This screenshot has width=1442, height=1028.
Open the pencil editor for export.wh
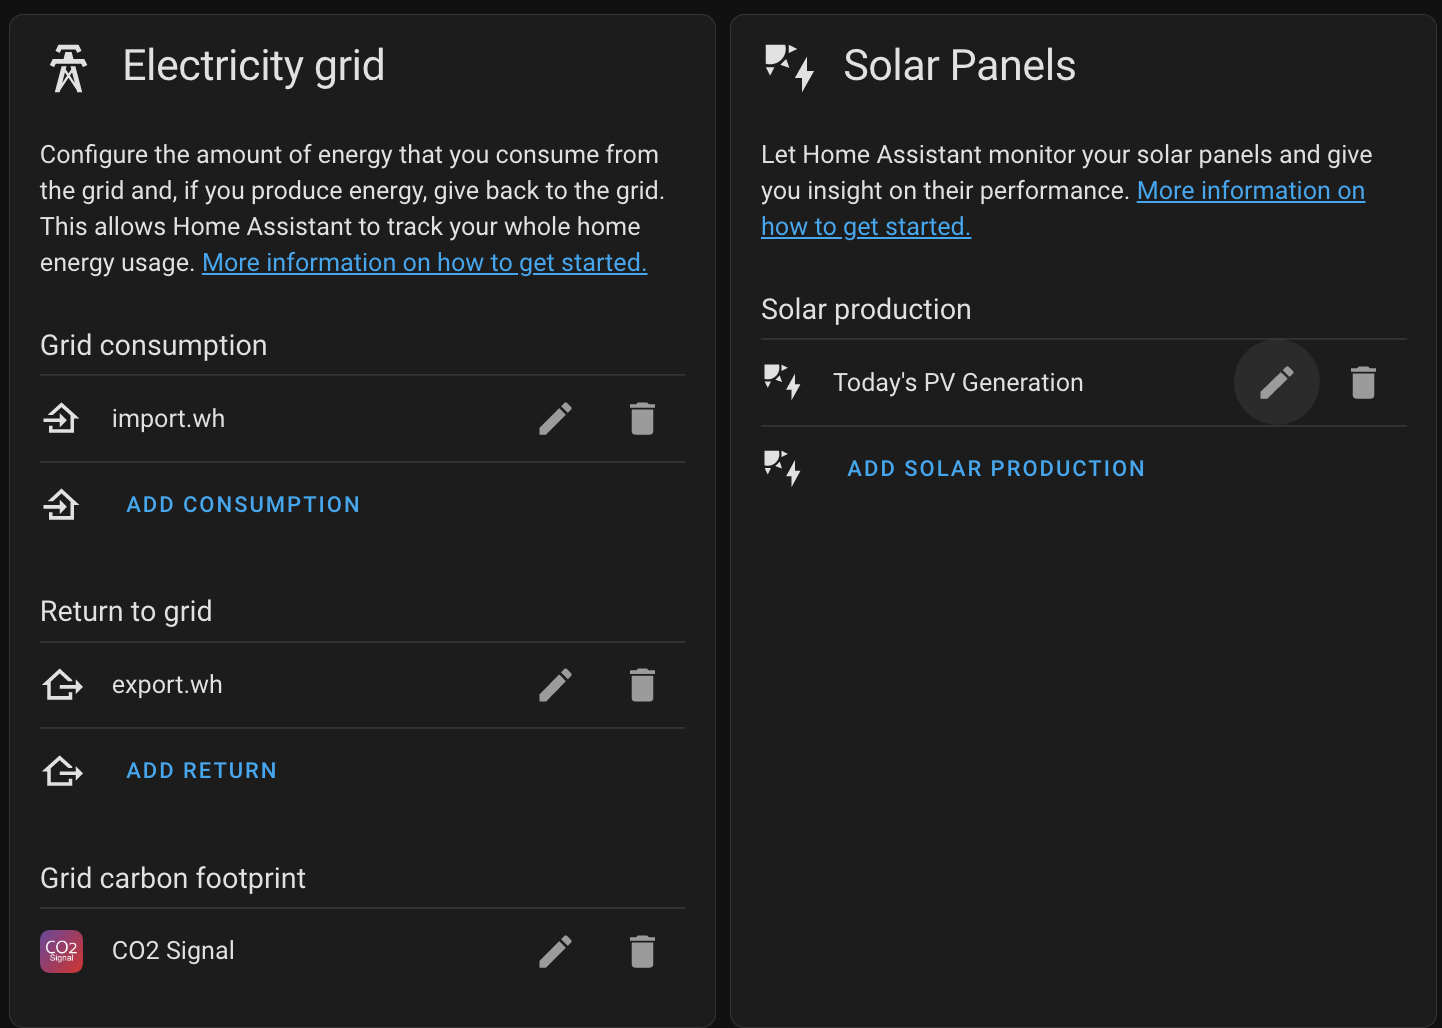pos(555,684)
